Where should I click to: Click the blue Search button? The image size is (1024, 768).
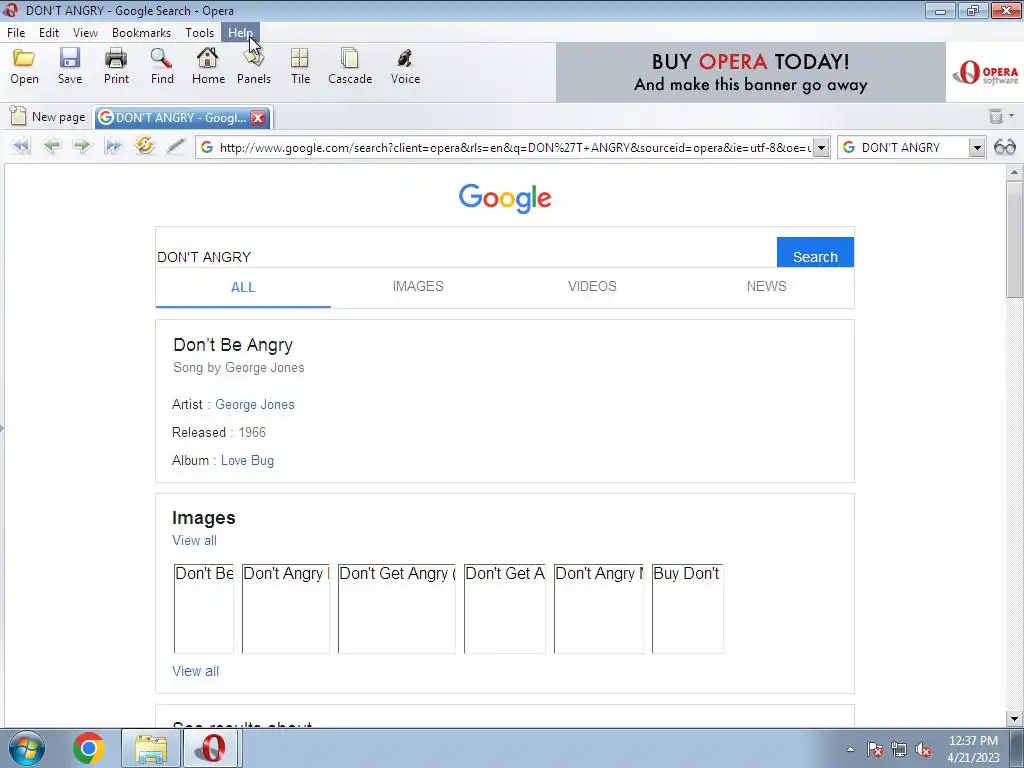815,252
